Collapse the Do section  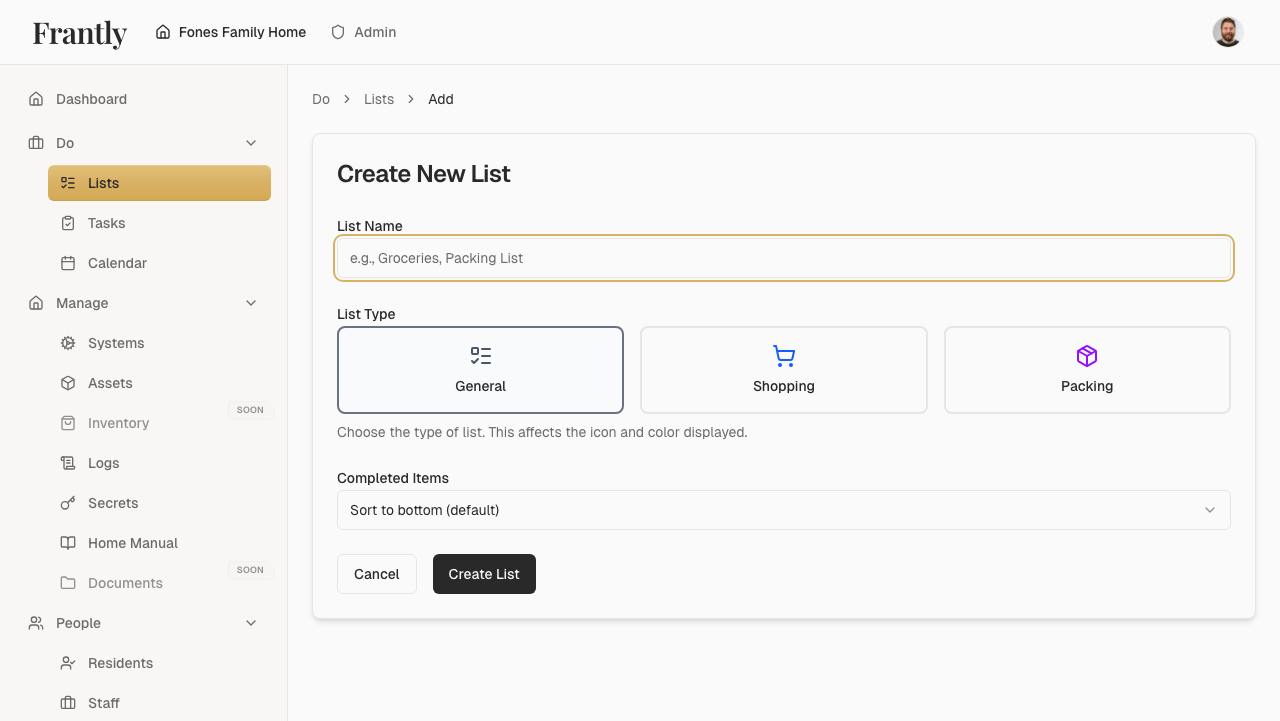pos(251,143)
